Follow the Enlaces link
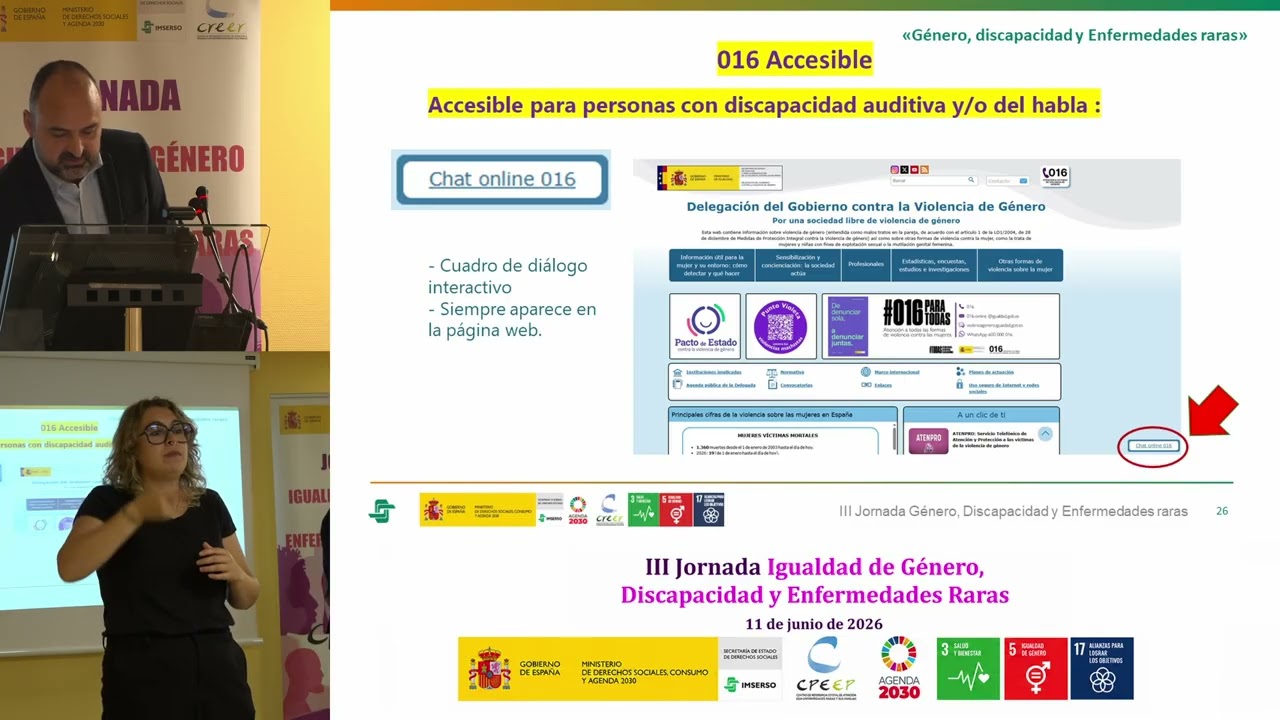This screenshot has height=720, width=1280. tap(883, 385)
